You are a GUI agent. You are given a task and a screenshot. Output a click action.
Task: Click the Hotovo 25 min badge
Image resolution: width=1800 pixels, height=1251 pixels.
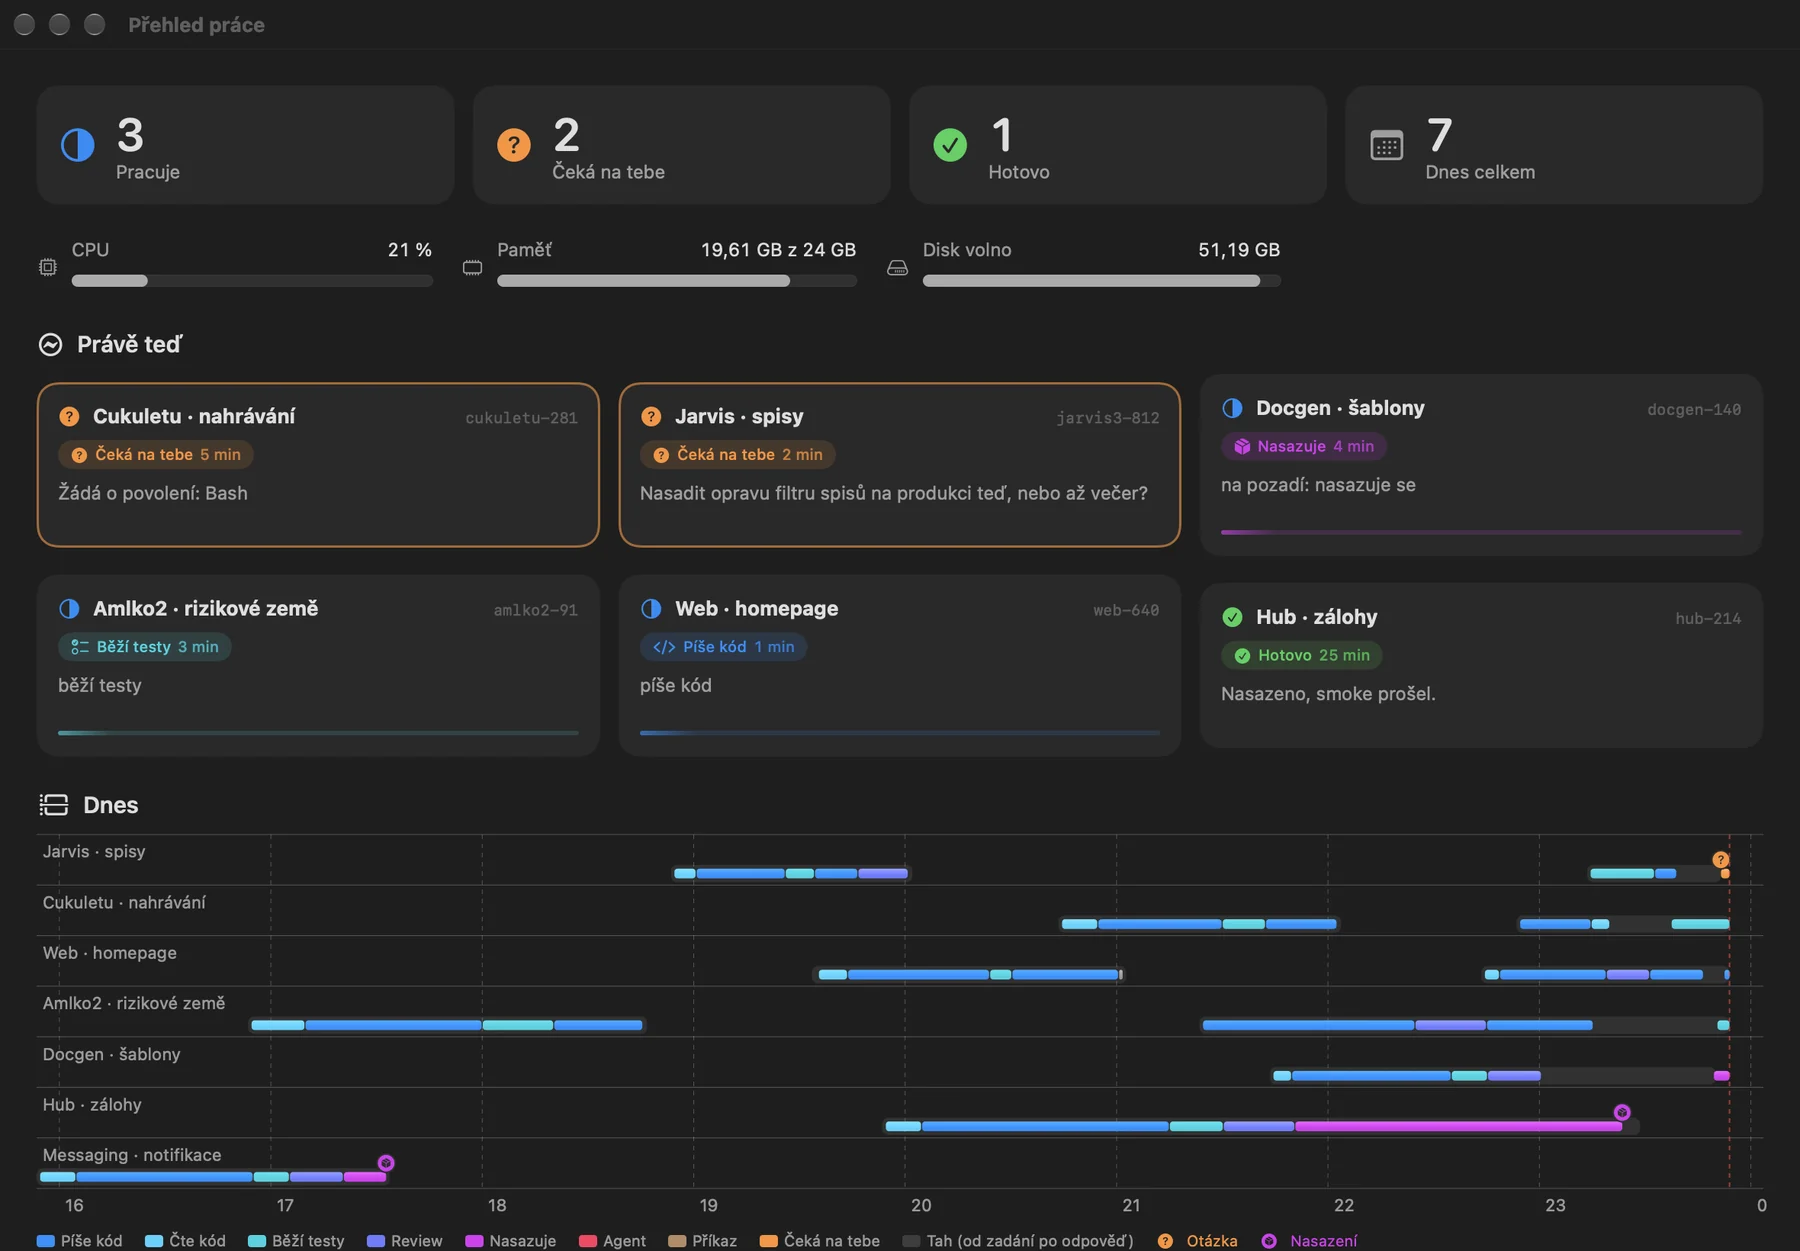coord(1302,655)
